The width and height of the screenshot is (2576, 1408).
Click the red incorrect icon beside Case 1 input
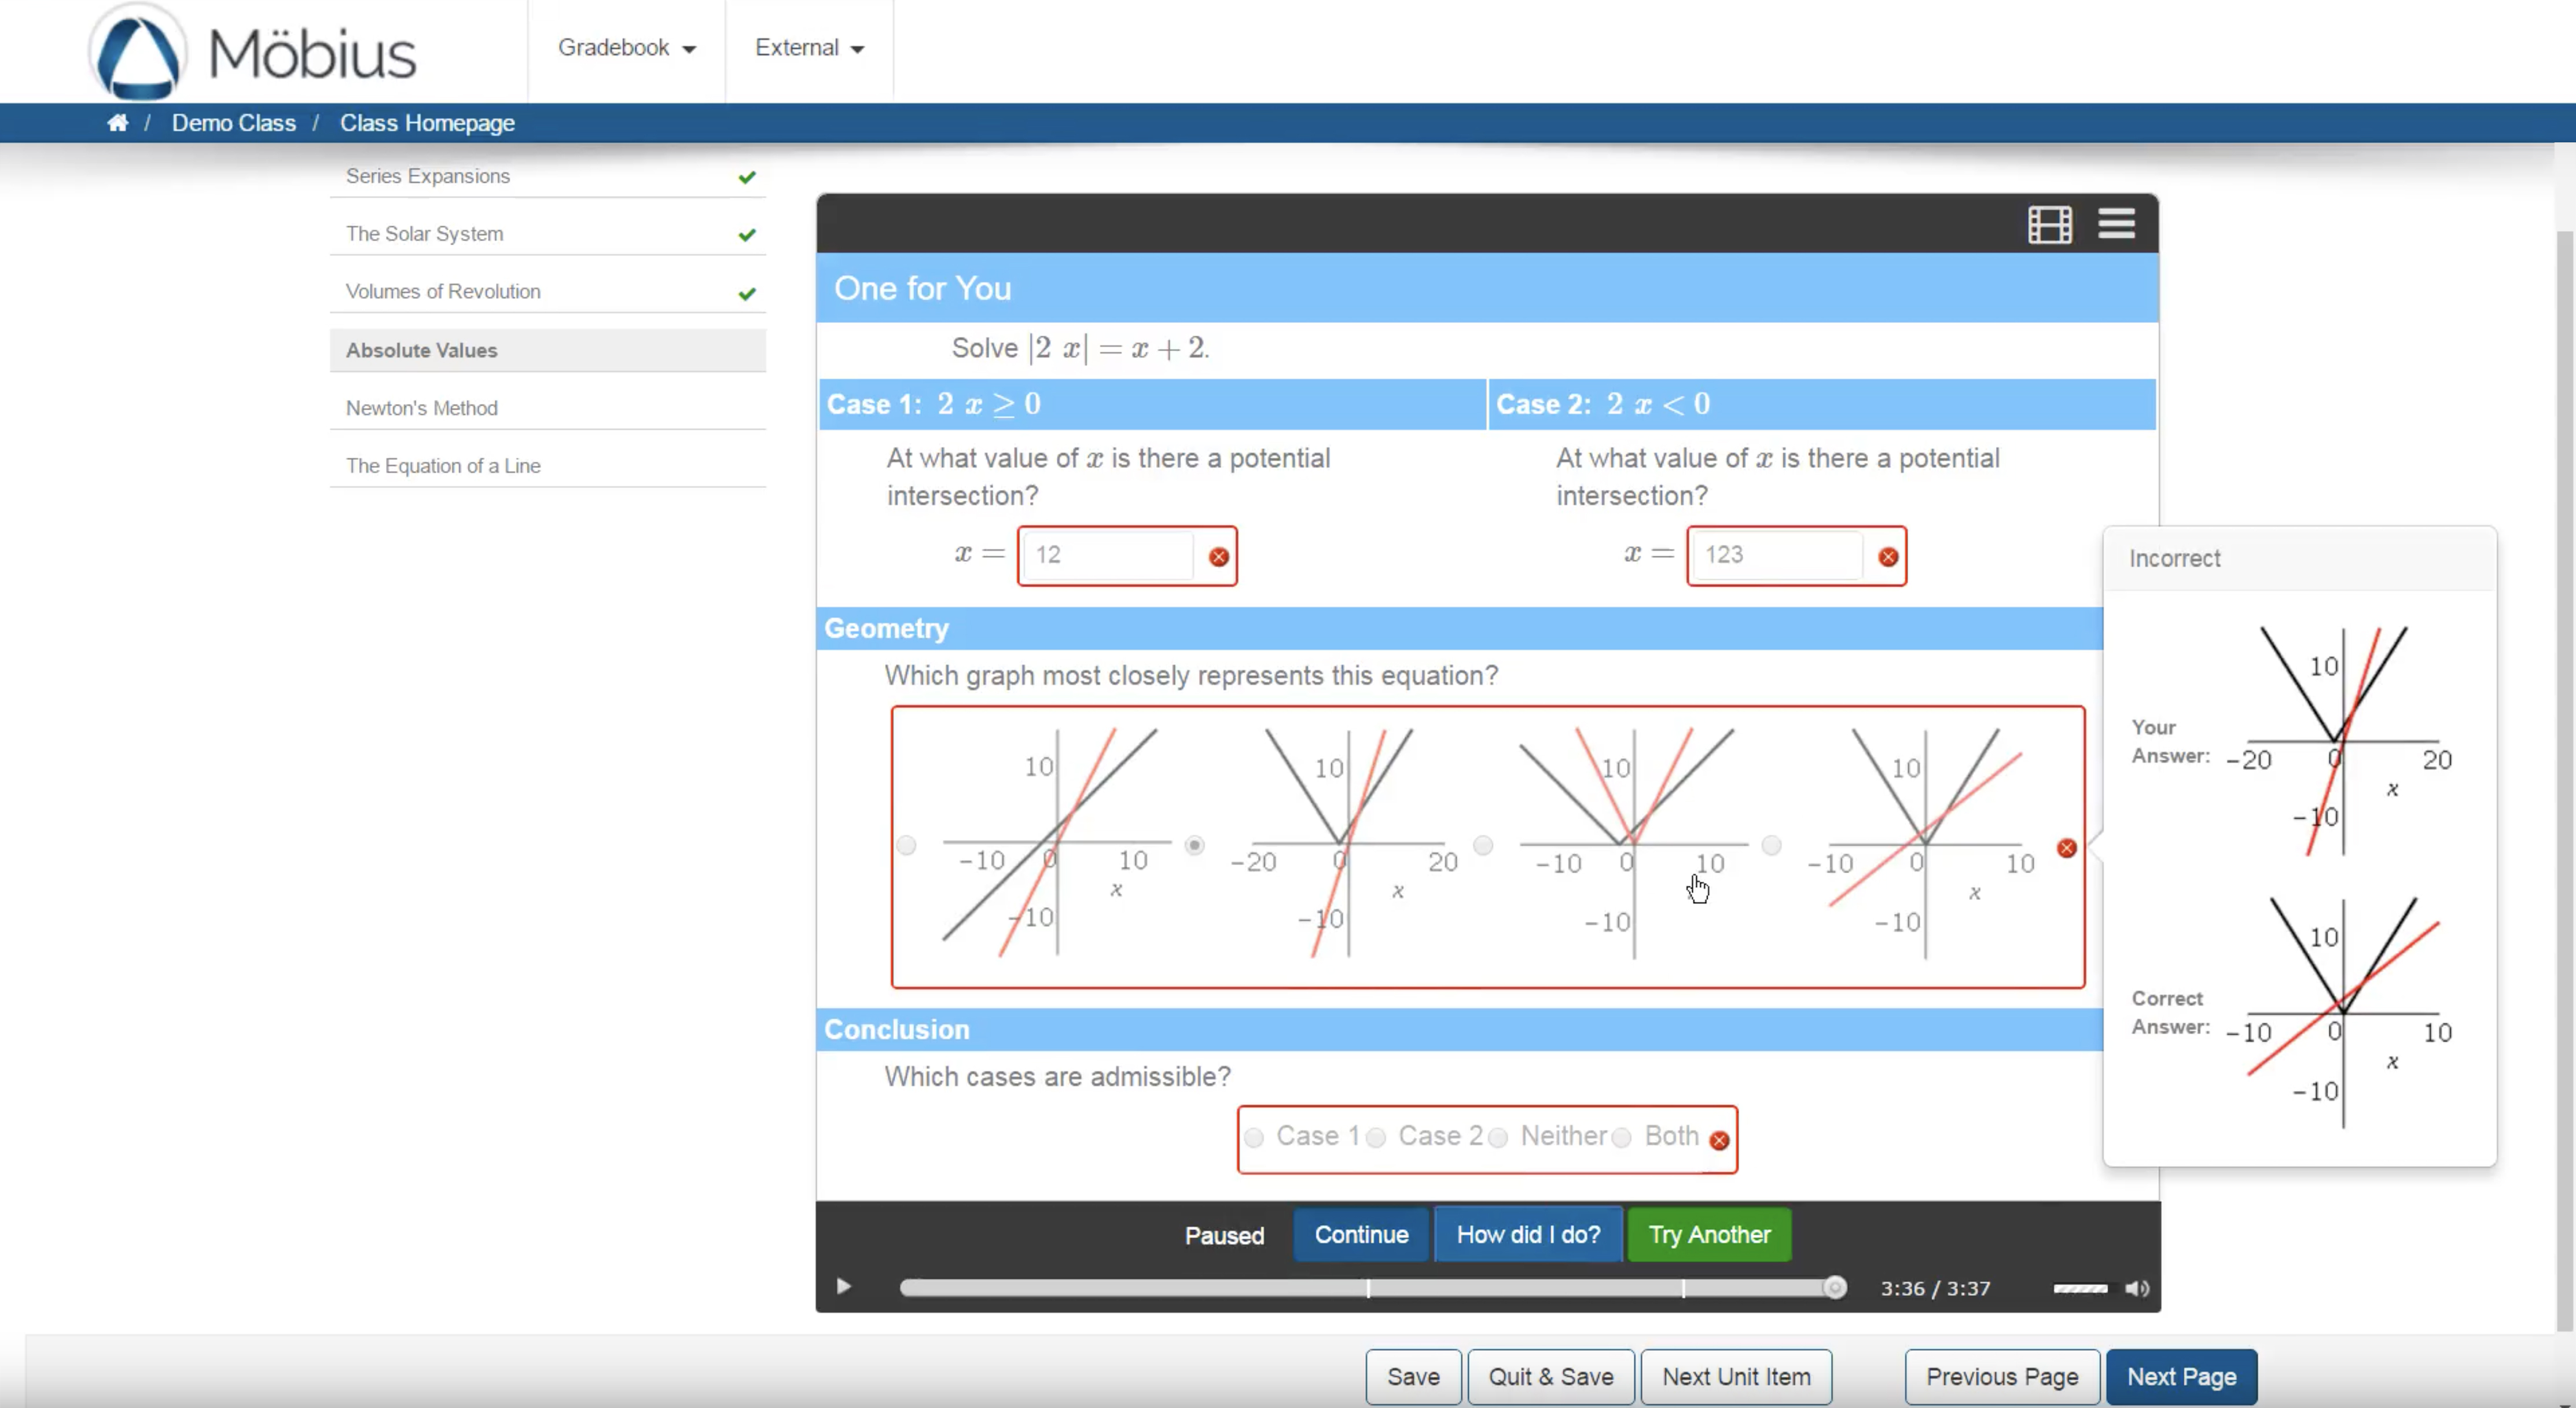coord(1218,557)
